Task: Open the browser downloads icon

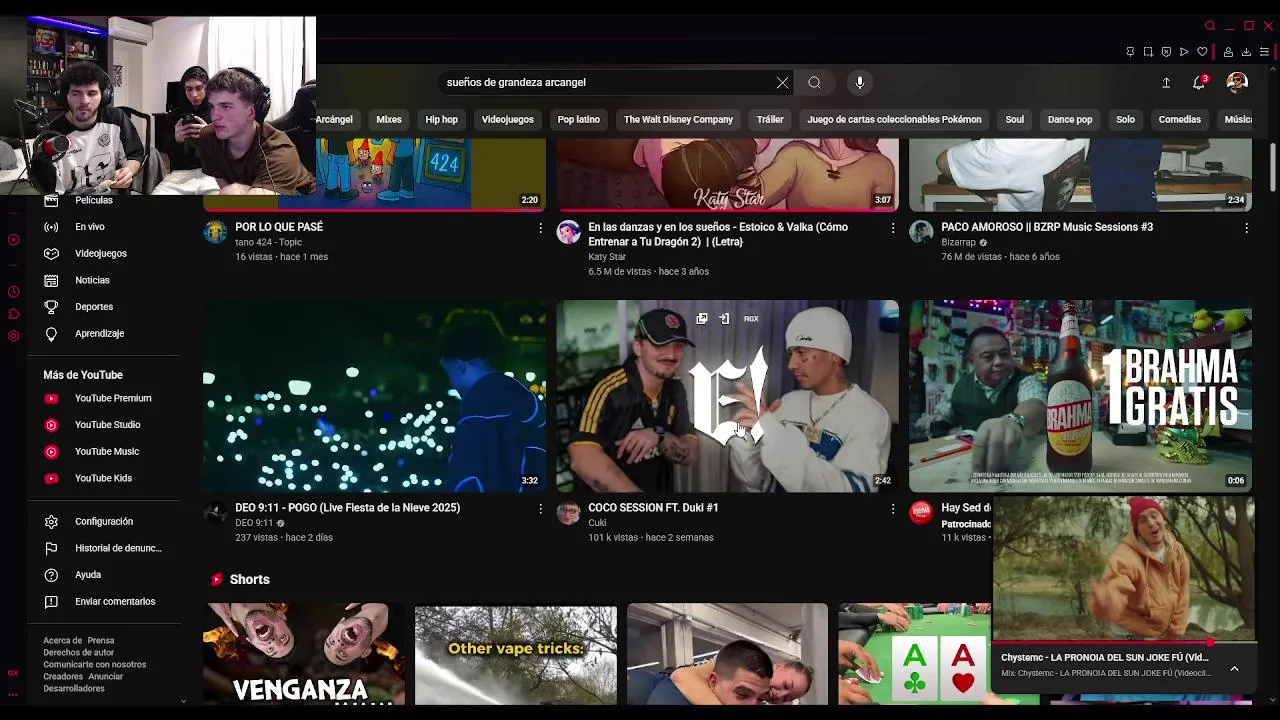Action: click(x=1246, y=52)
